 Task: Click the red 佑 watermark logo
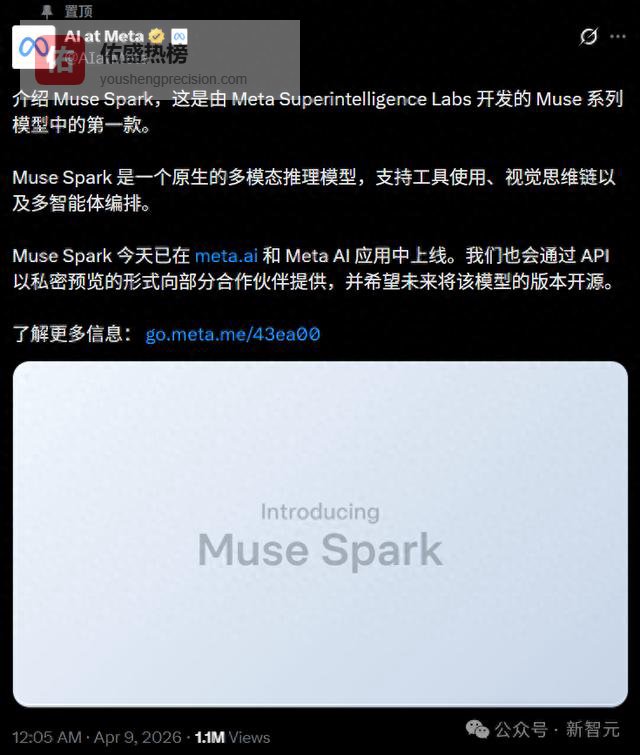(60, 60)
